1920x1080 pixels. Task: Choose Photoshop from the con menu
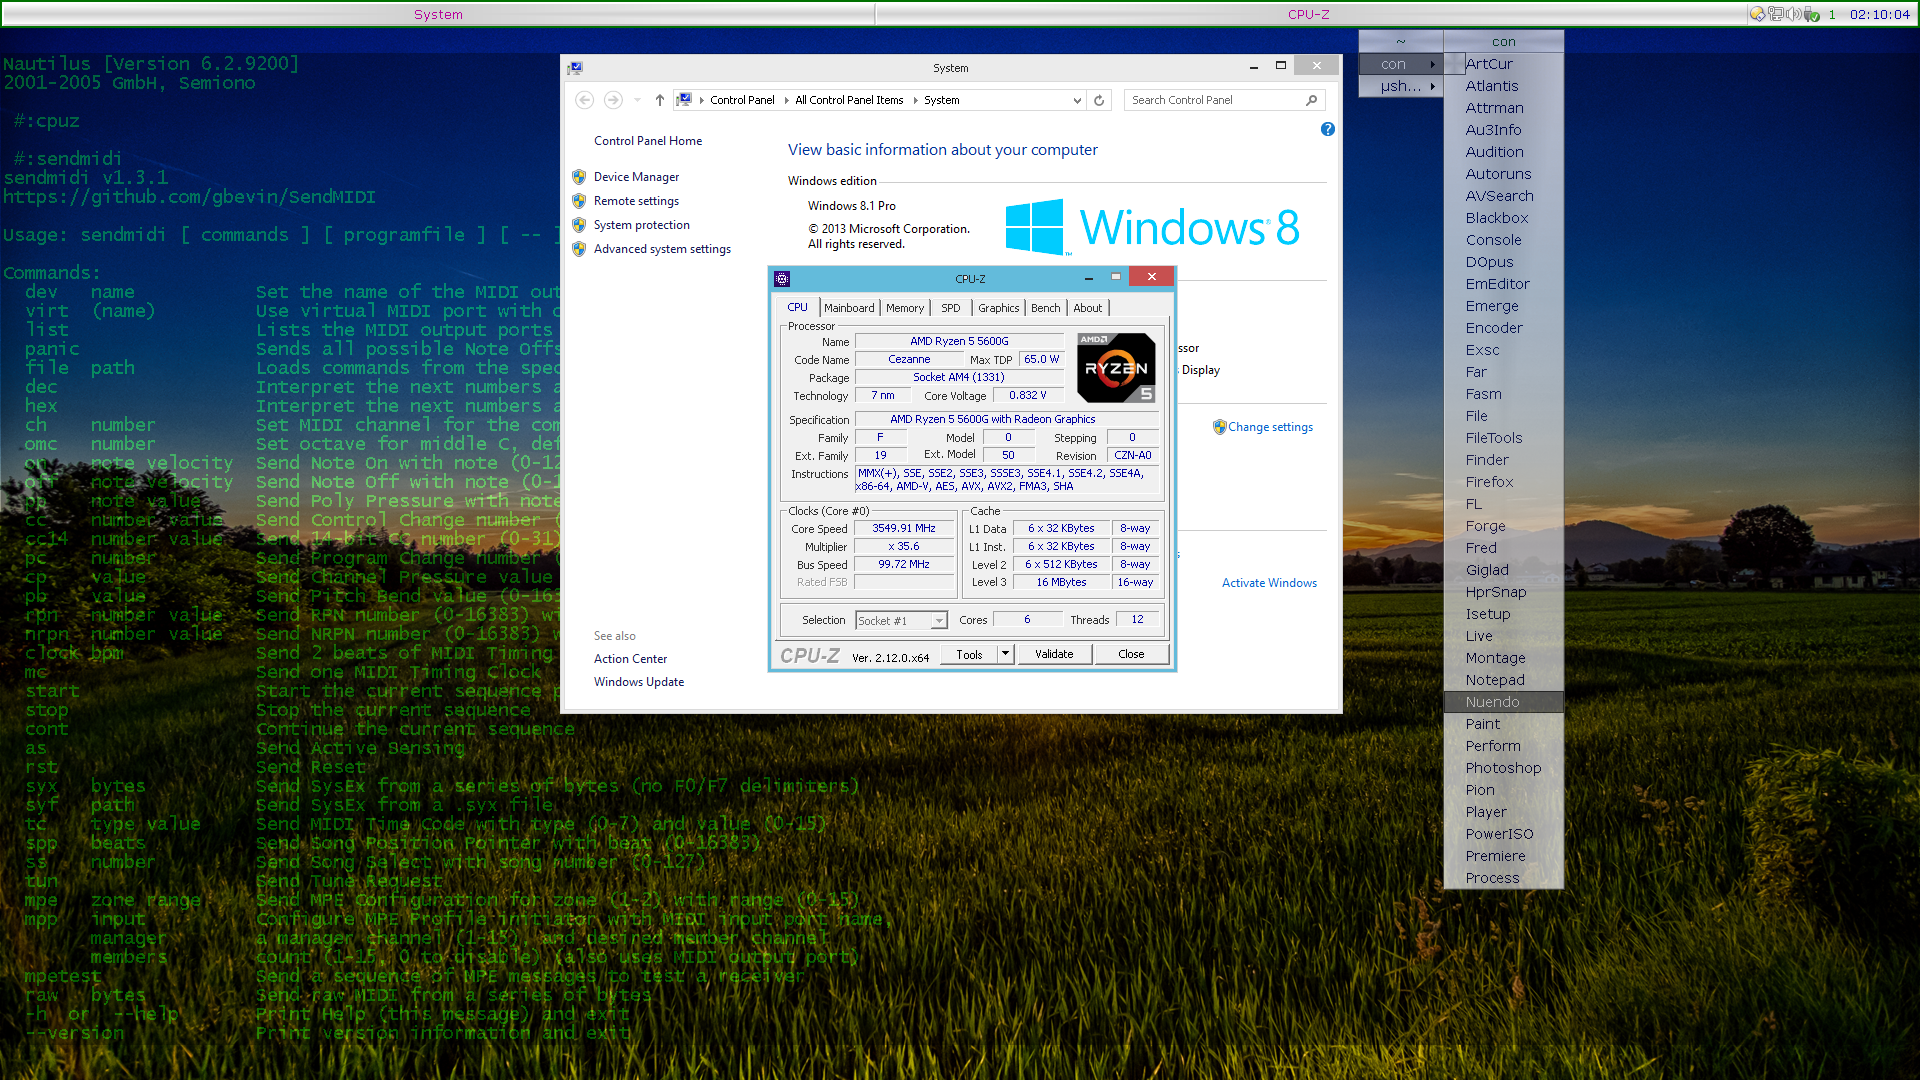tap(1504, 768)
